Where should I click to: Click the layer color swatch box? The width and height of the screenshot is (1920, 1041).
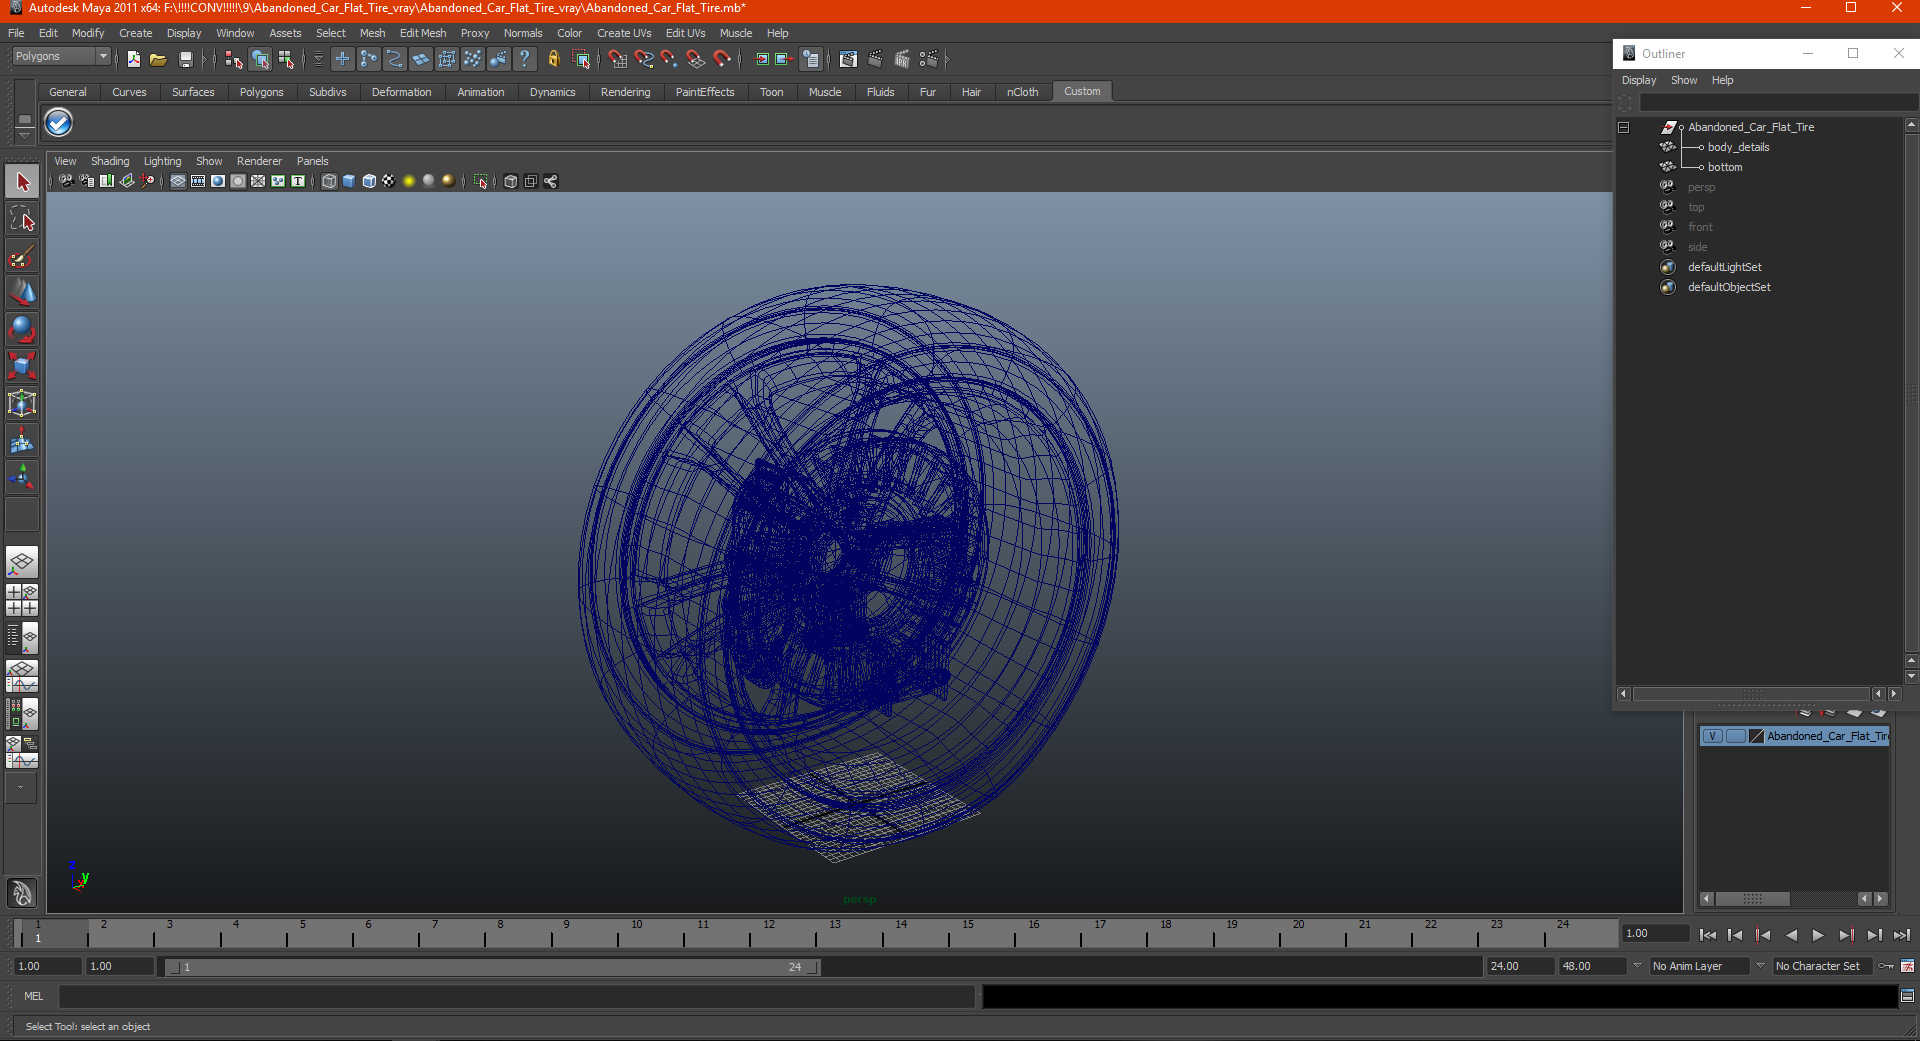click(x=1756, y=736)
